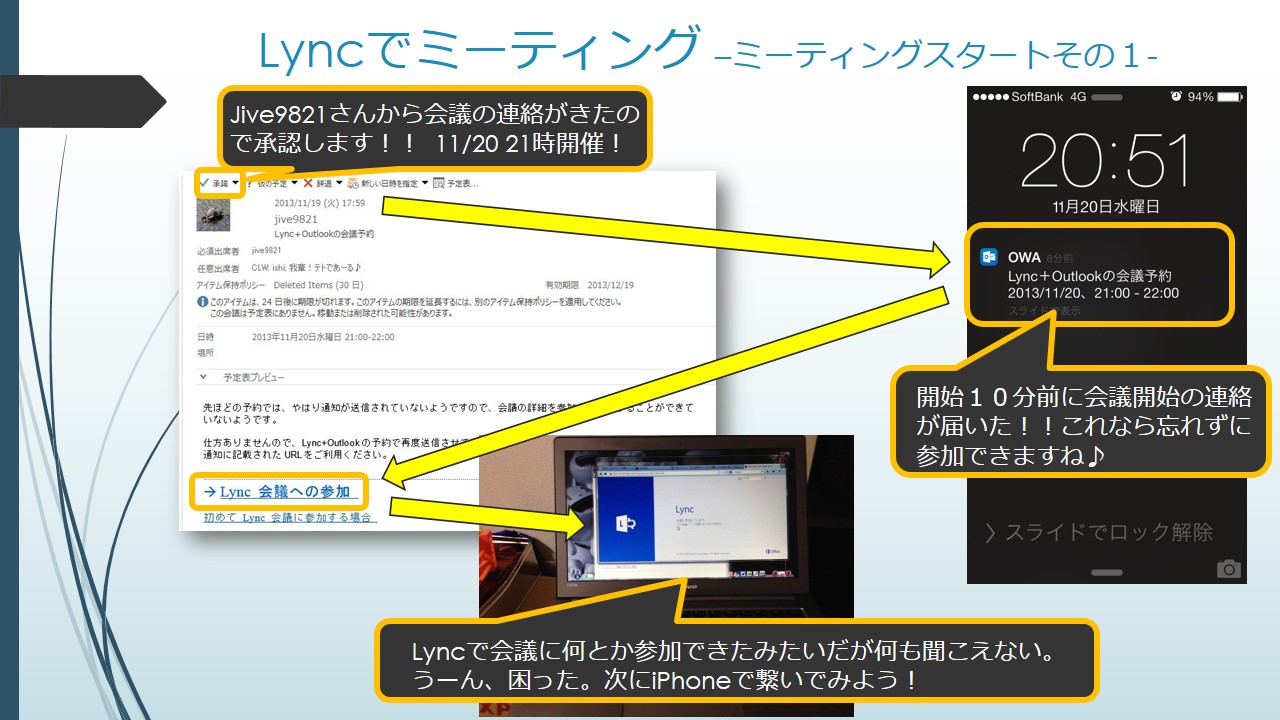Open the '初めて Lync 会議に参加する場合' link
The image size is (1280, 720).
(290, 518)
